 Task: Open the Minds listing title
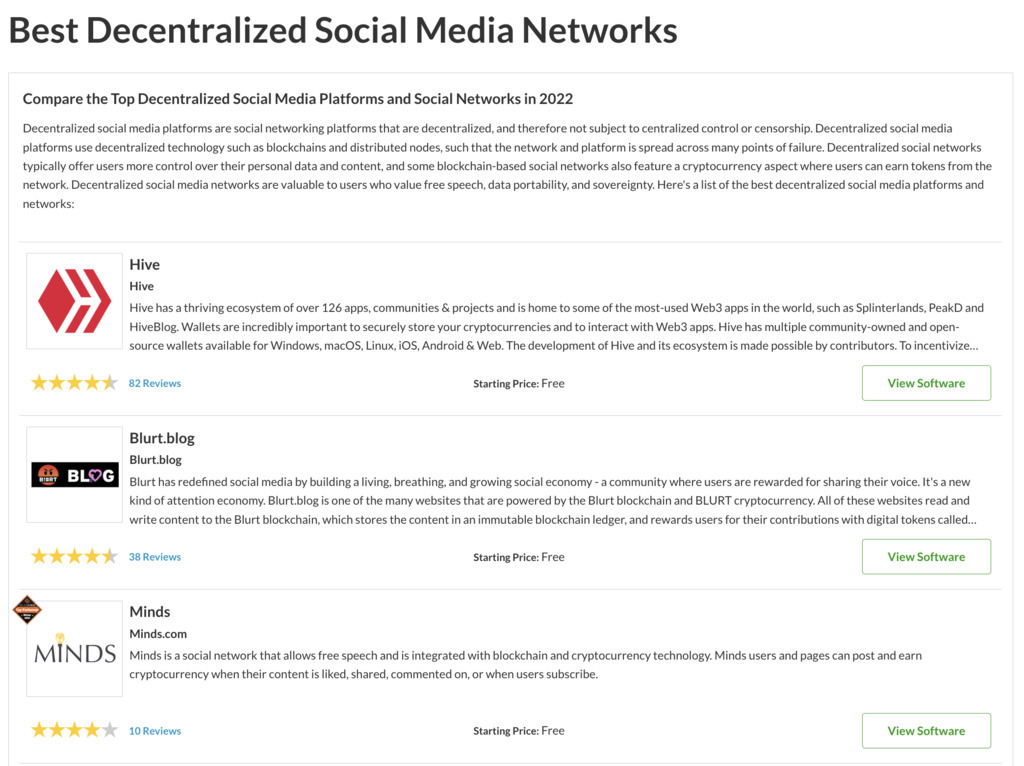pos(150,612)
